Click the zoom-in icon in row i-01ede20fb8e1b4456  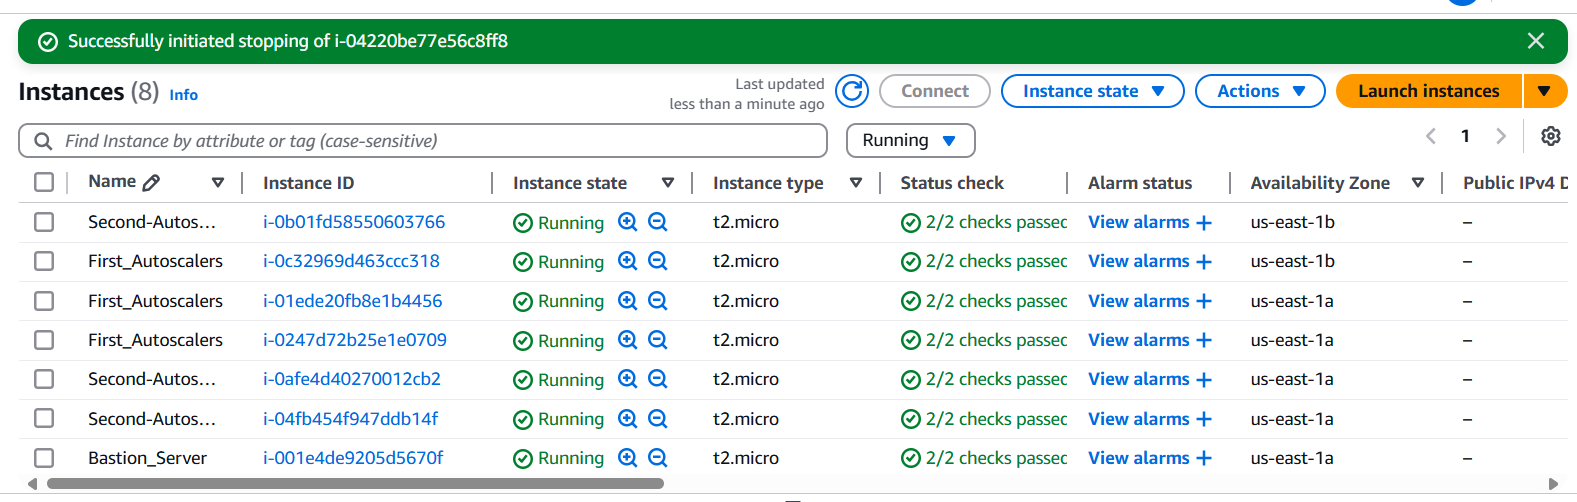628,300
